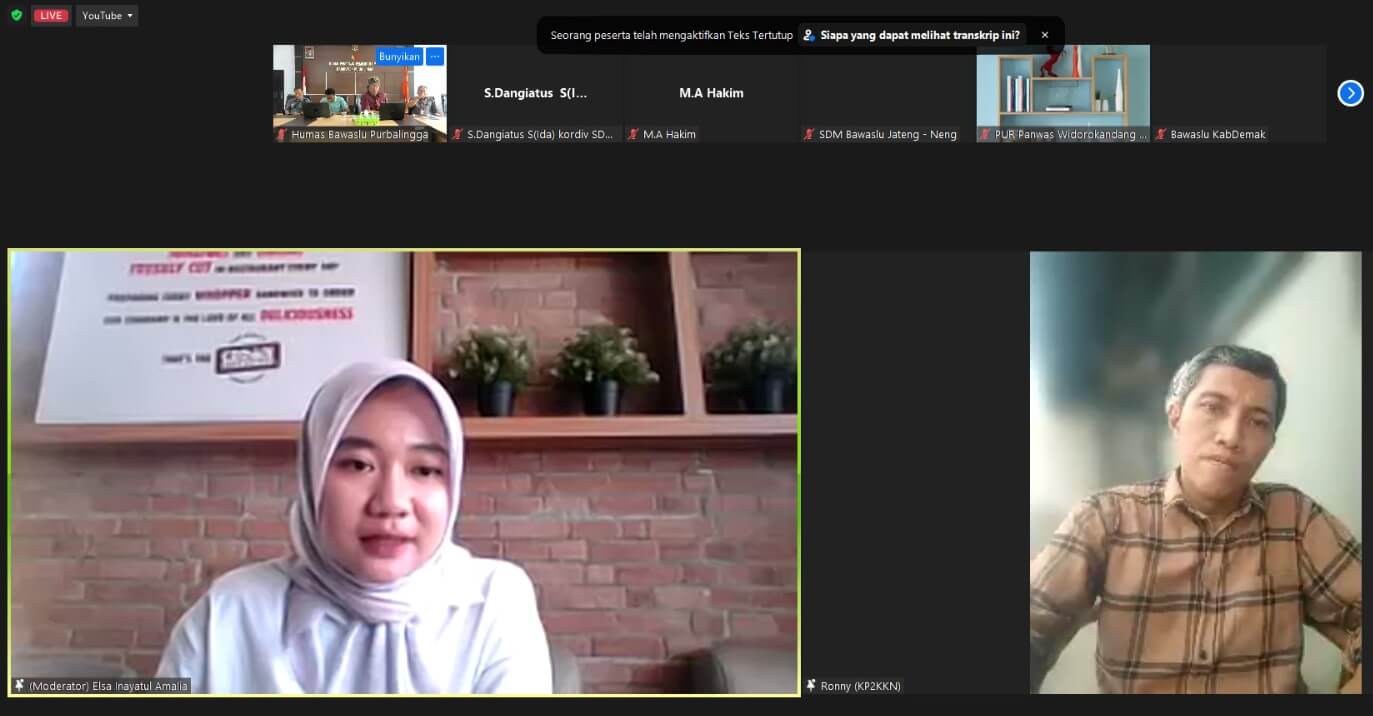Open 'Siapa yang dapat melihat transkrip ini?' link
Image resolution: width=1373 pixels, height=716 pixels.
click(911, 35)
